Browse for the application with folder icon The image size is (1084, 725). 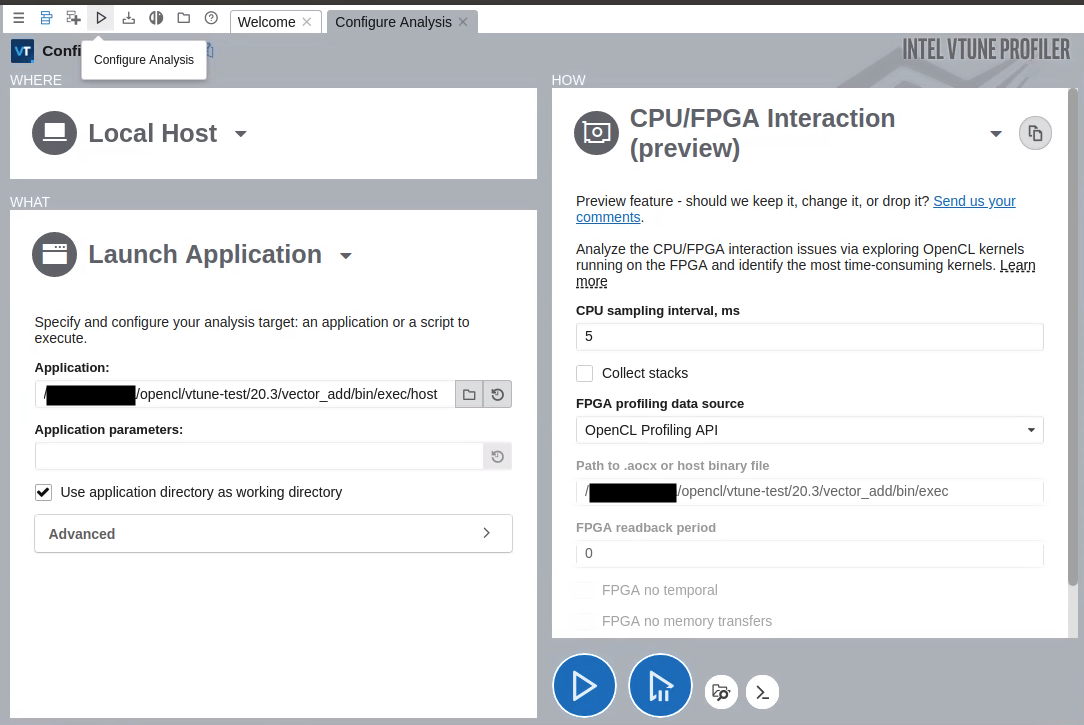(469, 395)
